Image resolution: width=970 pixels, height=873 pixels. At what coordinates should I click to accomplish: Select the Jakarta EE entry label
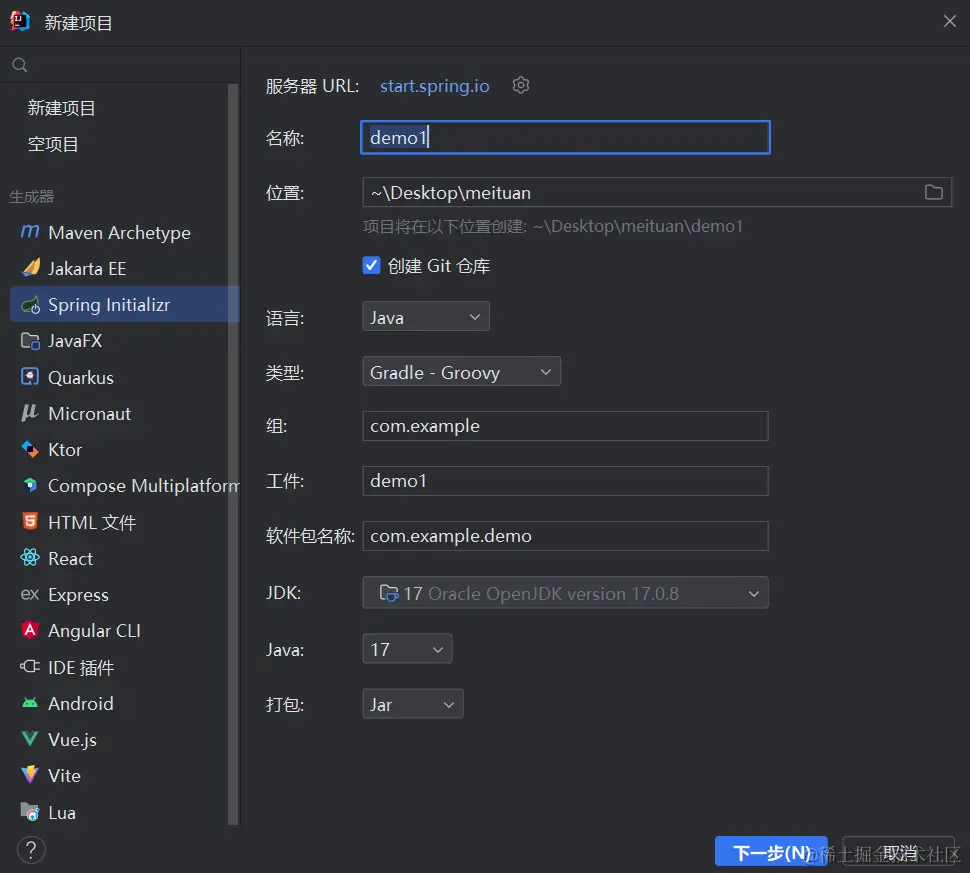pos(87,269)
